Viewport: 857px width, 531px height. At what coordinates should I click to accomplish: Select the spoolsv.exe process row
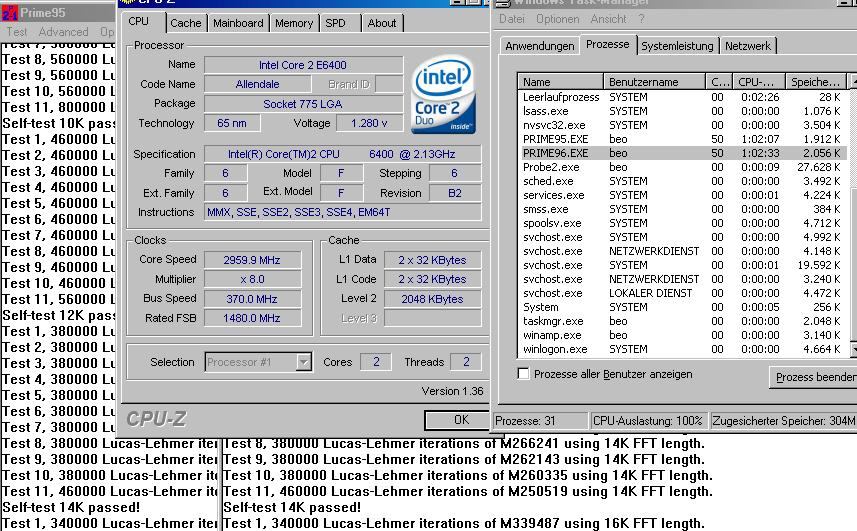tap(682, 223)
